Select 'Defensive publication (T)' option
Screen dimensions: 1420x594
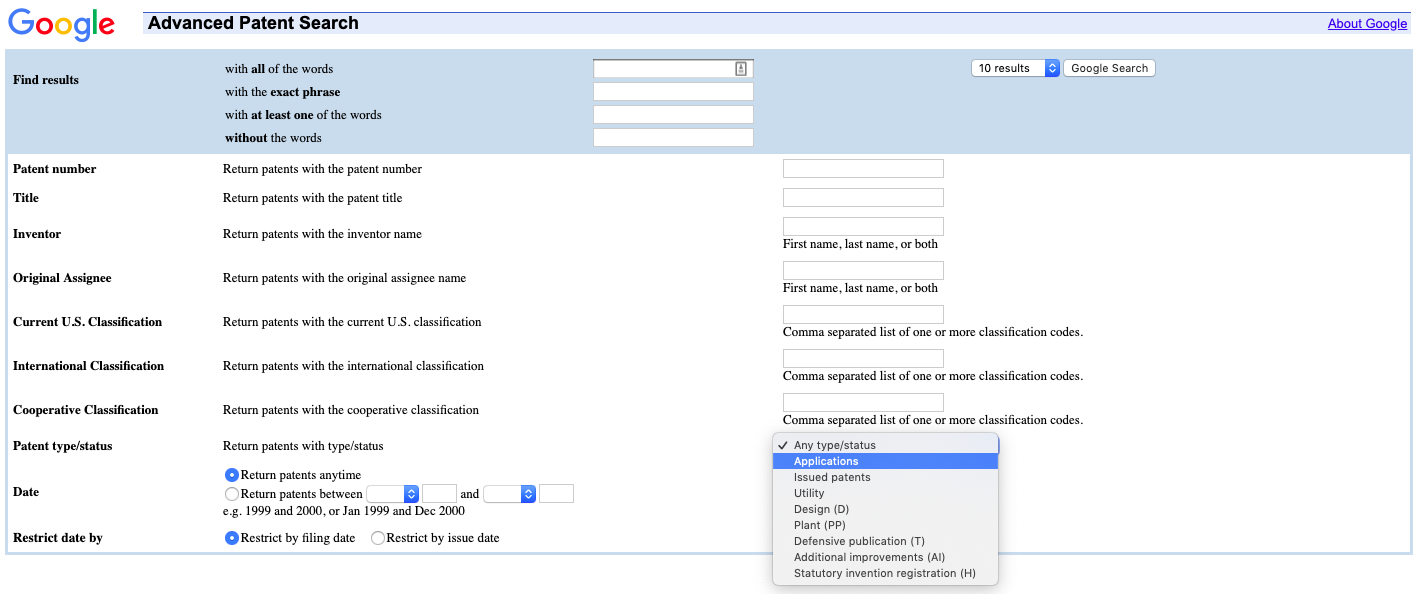[885, 541]
